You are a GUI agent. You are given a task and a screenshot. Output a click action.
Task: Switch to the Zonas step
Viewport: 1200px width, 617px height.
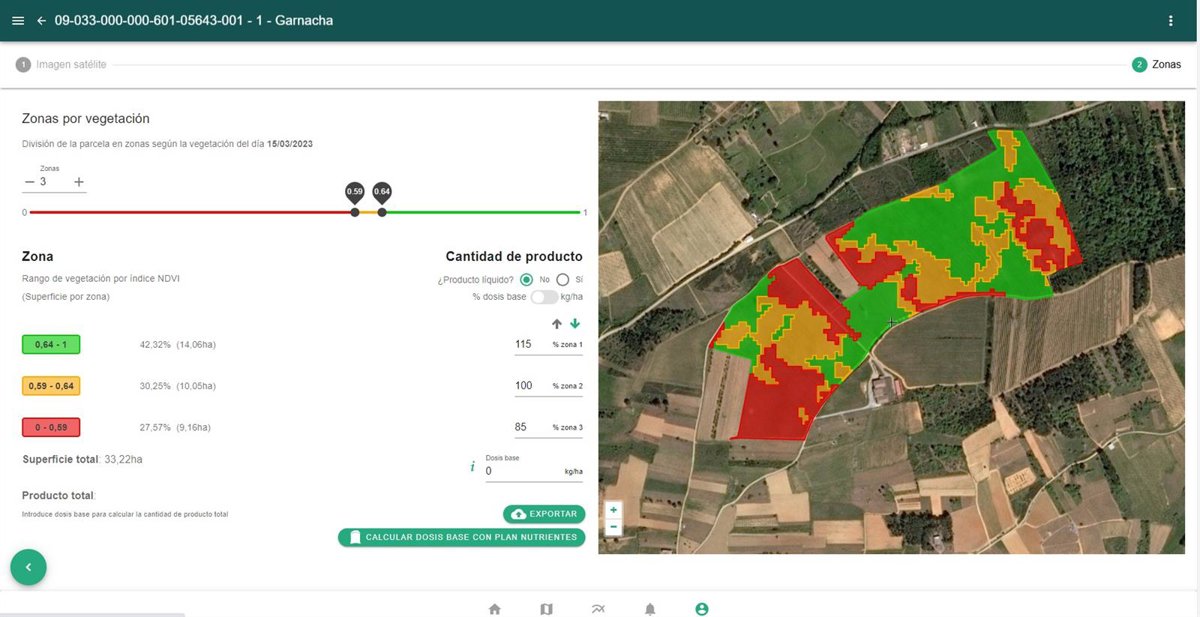click(x=1156, y=65)
